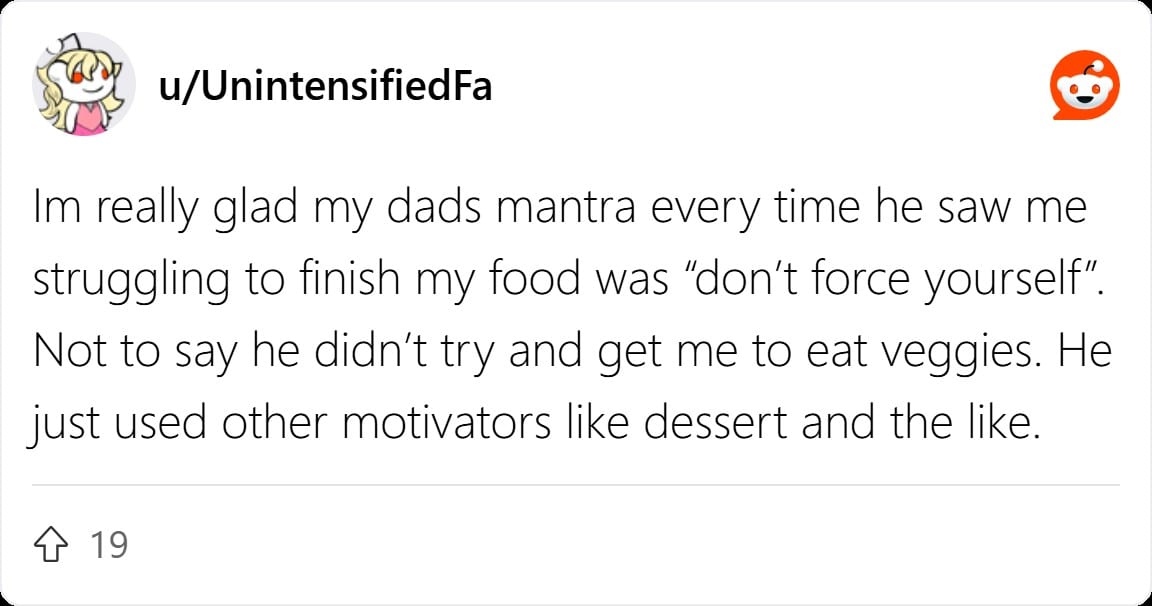Viewport: 1152px width, 606px height.
Task: Open the u/UnintensifiedFa profile link
Action: tap(325, 86)
